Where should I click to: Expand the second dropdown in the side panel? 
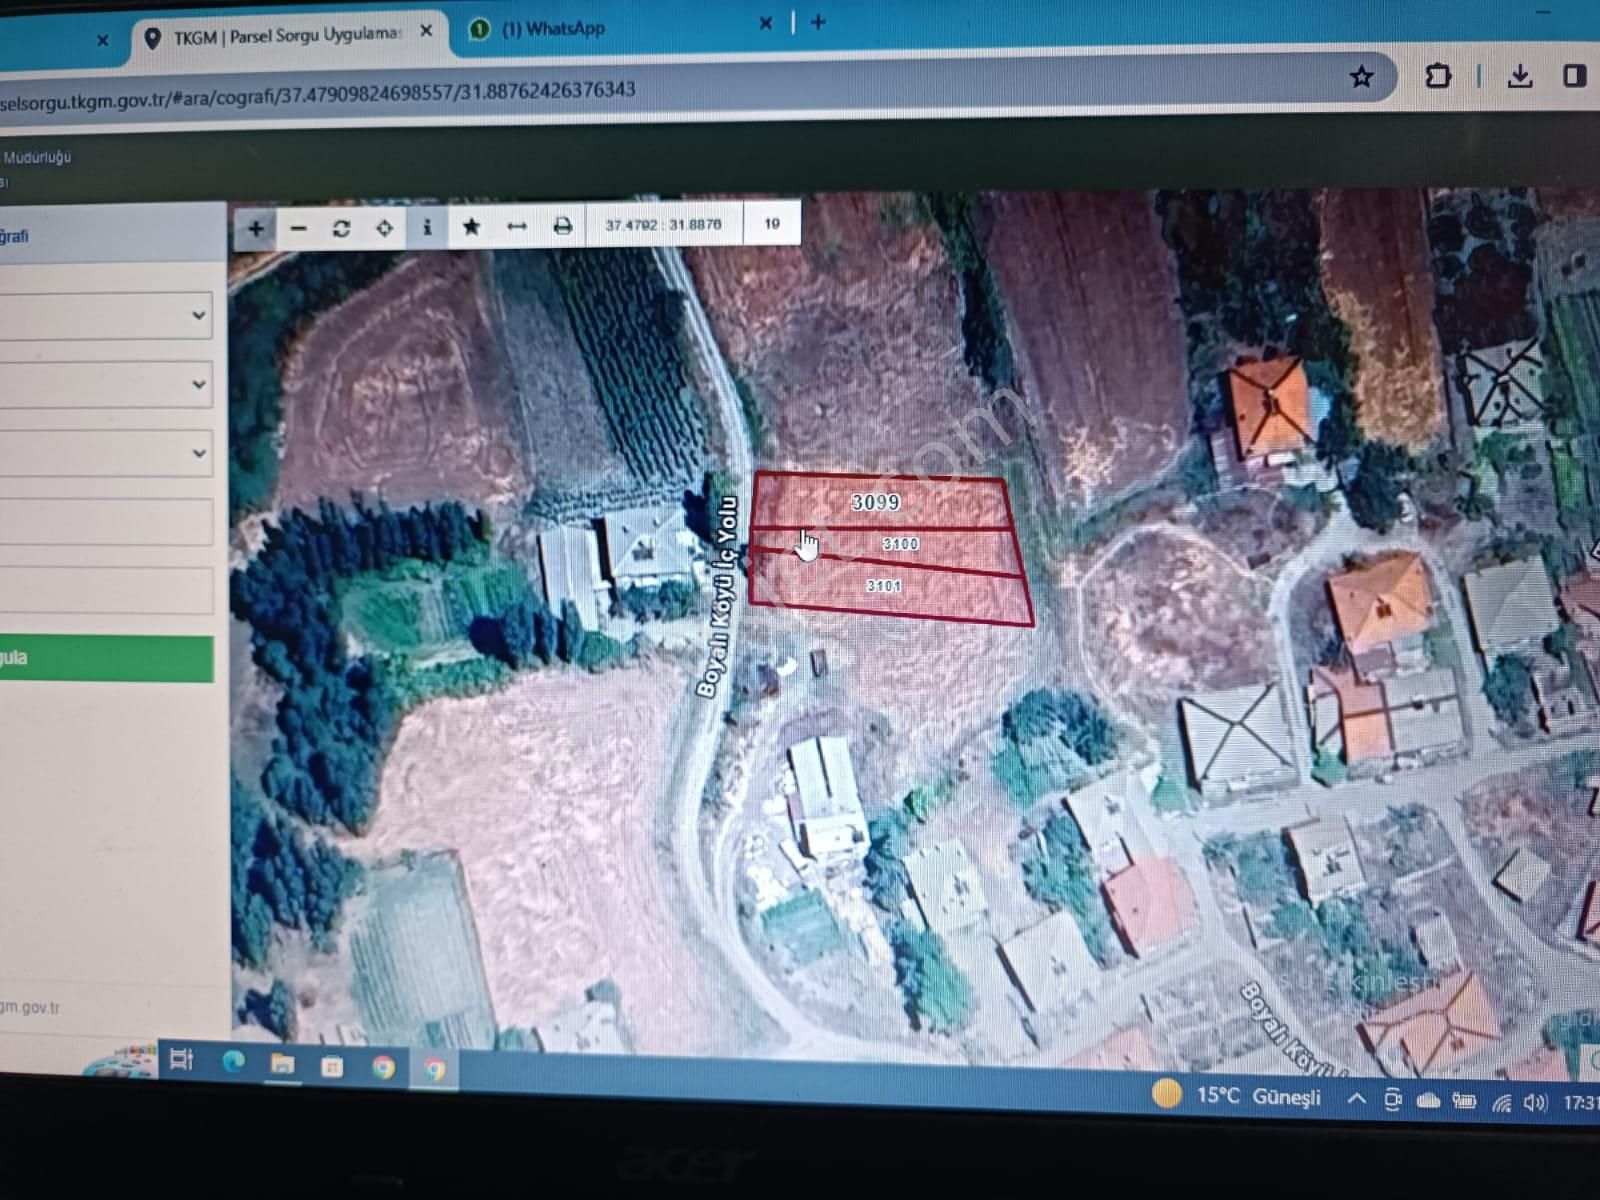tap(105, 385)
